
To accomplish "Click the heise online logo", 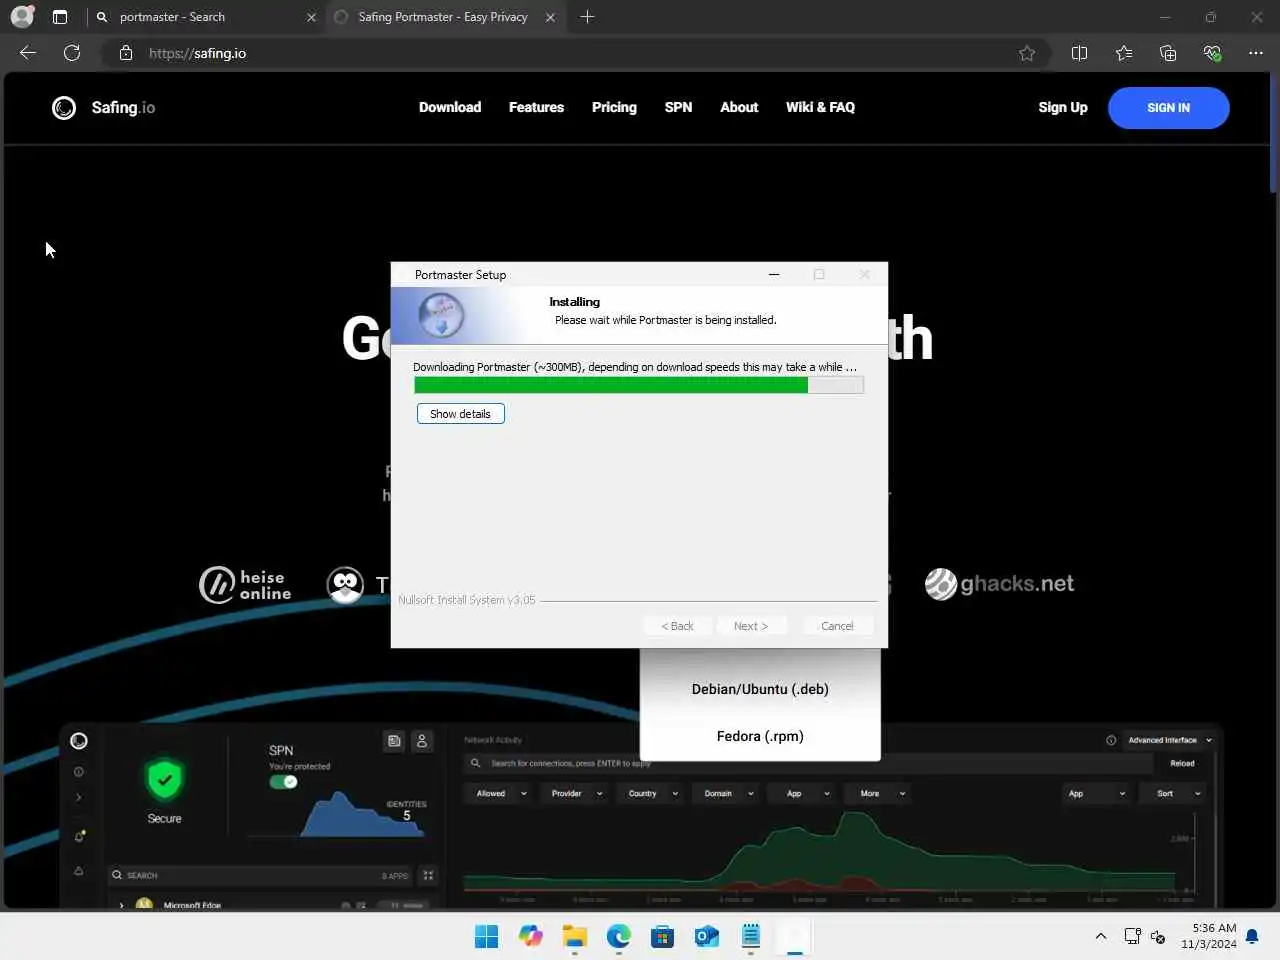I will coord(246,585).
